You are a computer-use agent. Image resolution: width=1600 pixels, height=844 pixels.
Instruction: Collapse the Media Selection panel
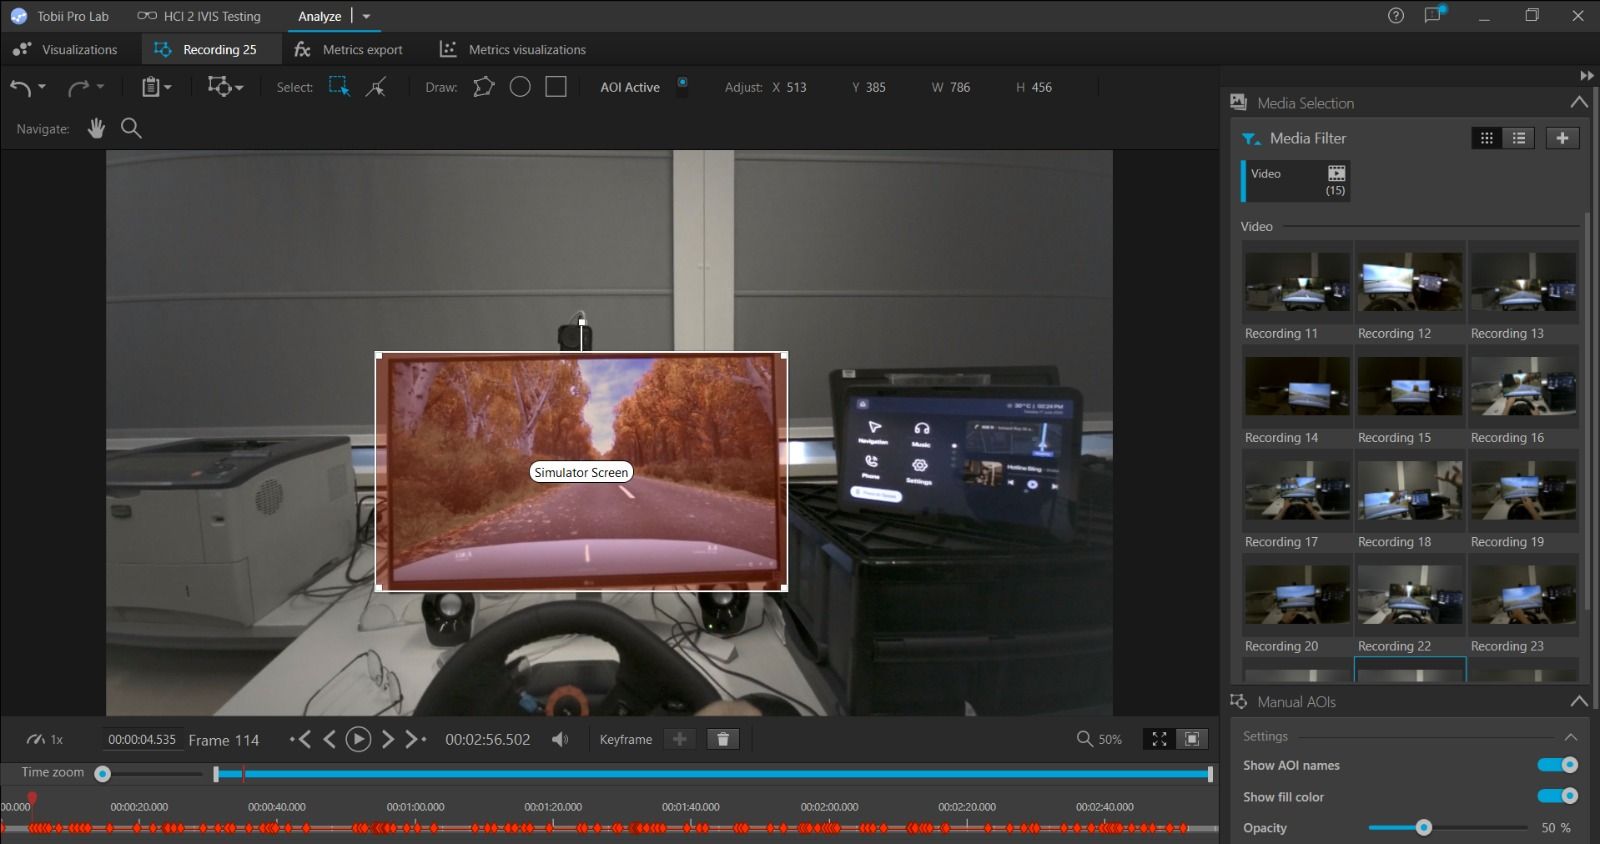click(x=1578, y=102)
